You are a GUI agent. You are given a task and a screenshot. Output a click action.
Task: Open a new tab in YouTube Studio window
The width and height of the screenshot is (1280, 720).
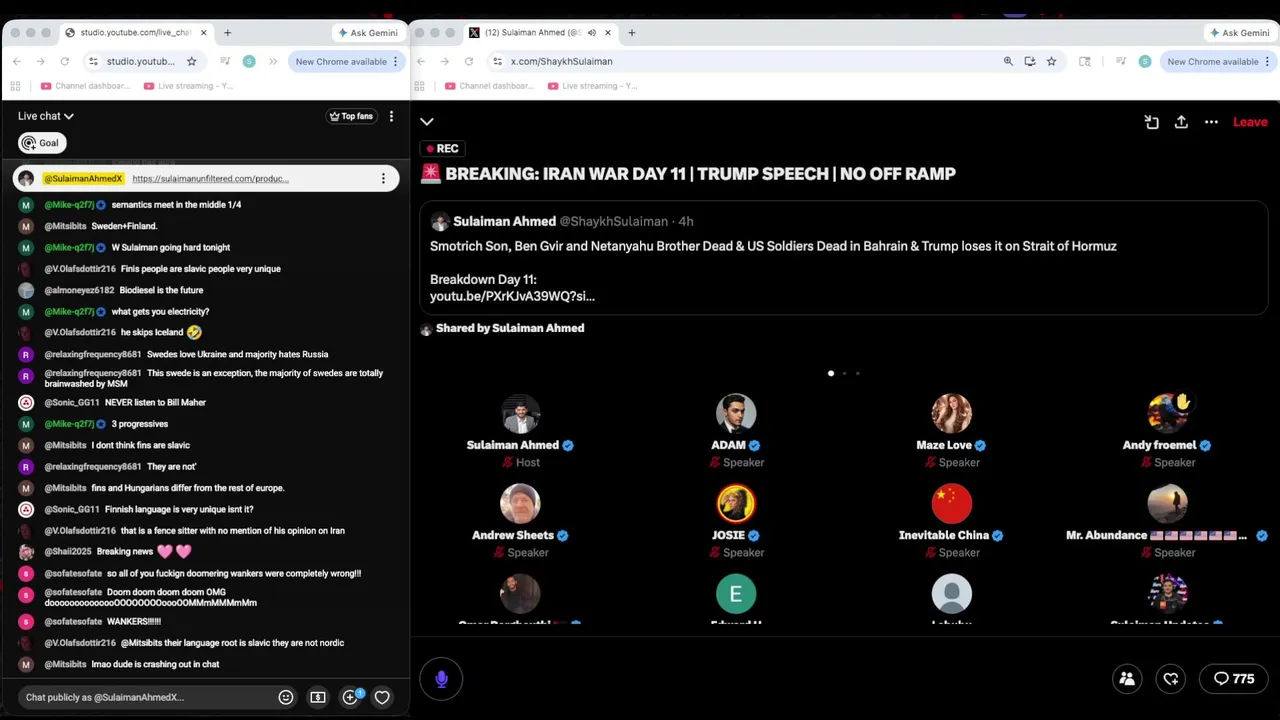[227, 32]
